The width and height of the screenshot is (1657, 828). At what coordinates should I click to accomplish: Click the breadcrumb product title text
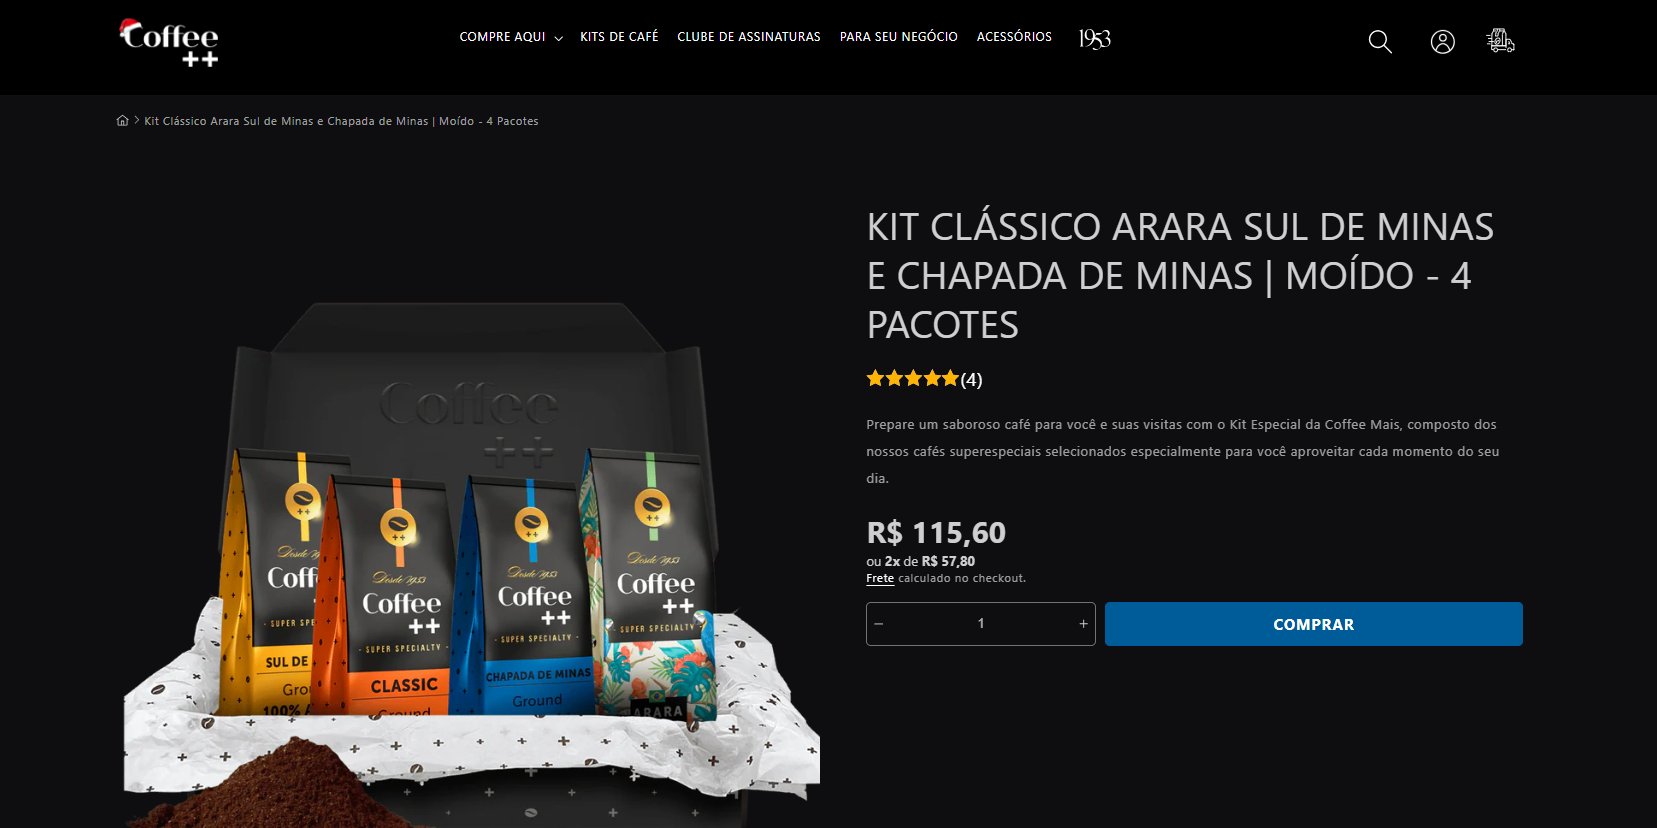point(341,121)
